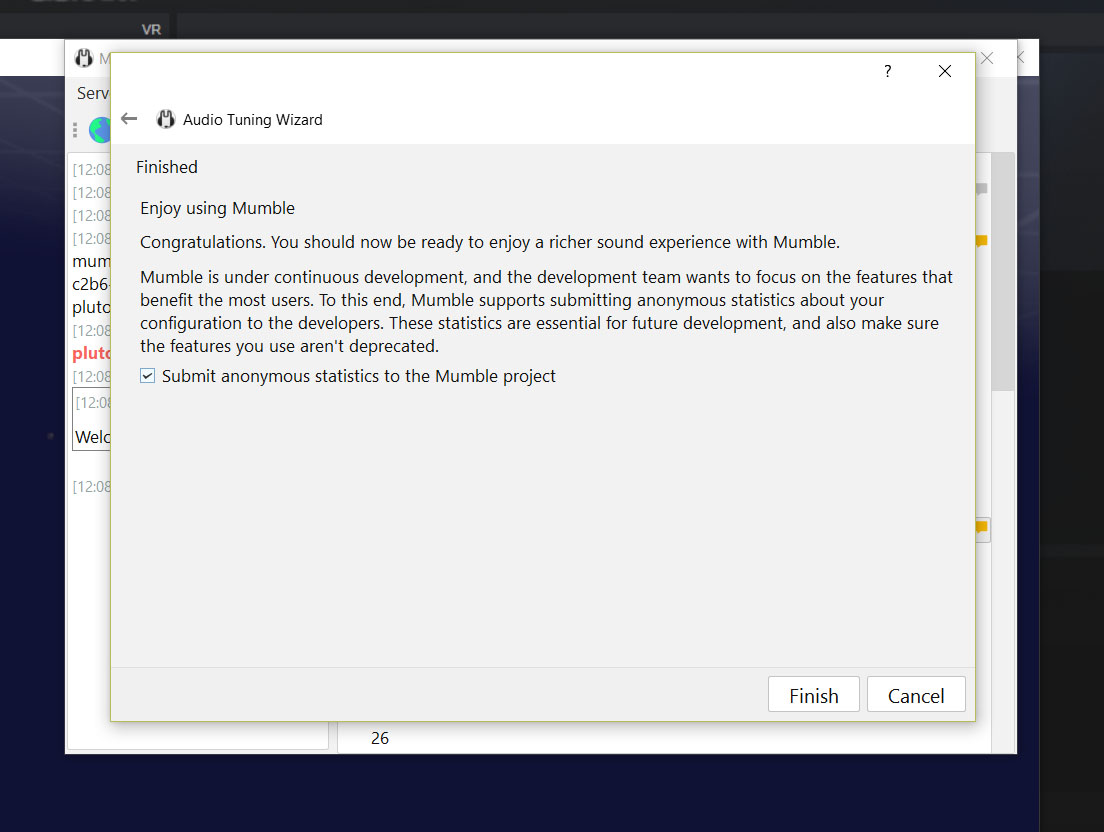
Task: Click the number 26 below the wizard
Action: 380,738
